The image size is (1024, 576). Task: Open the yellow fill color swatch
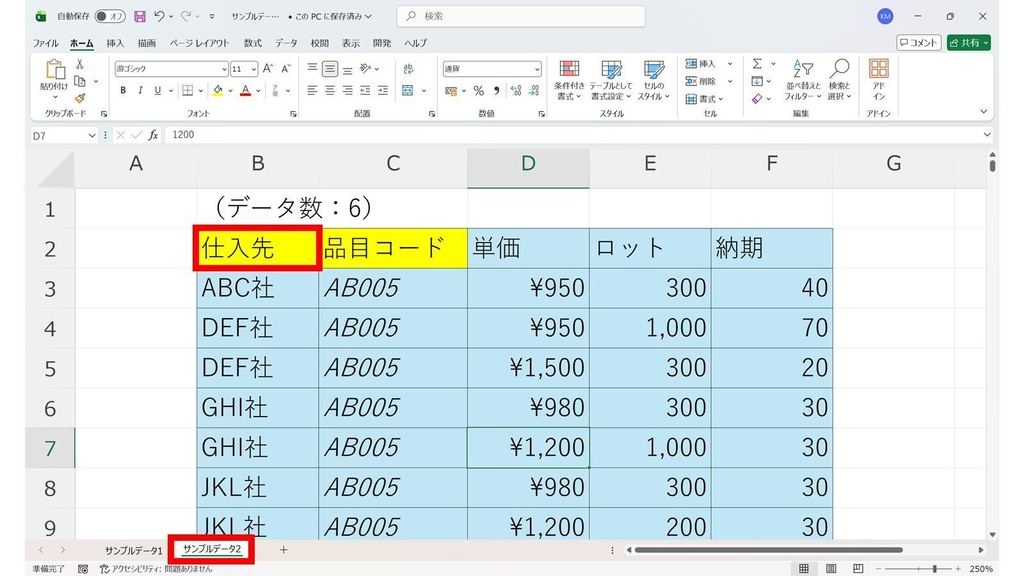click(x=219, y=92)
